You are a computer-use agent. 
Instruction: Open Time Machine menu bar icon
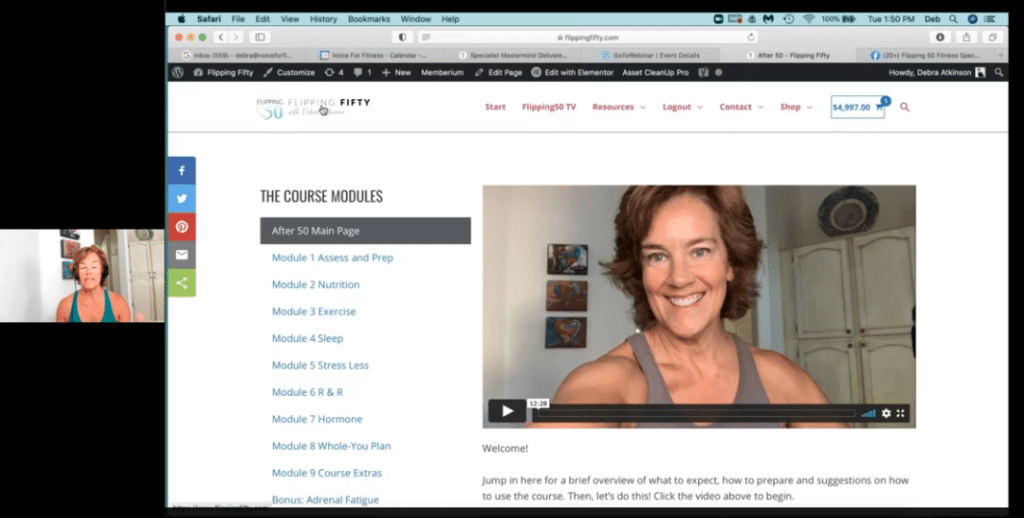tap(788, 20)
